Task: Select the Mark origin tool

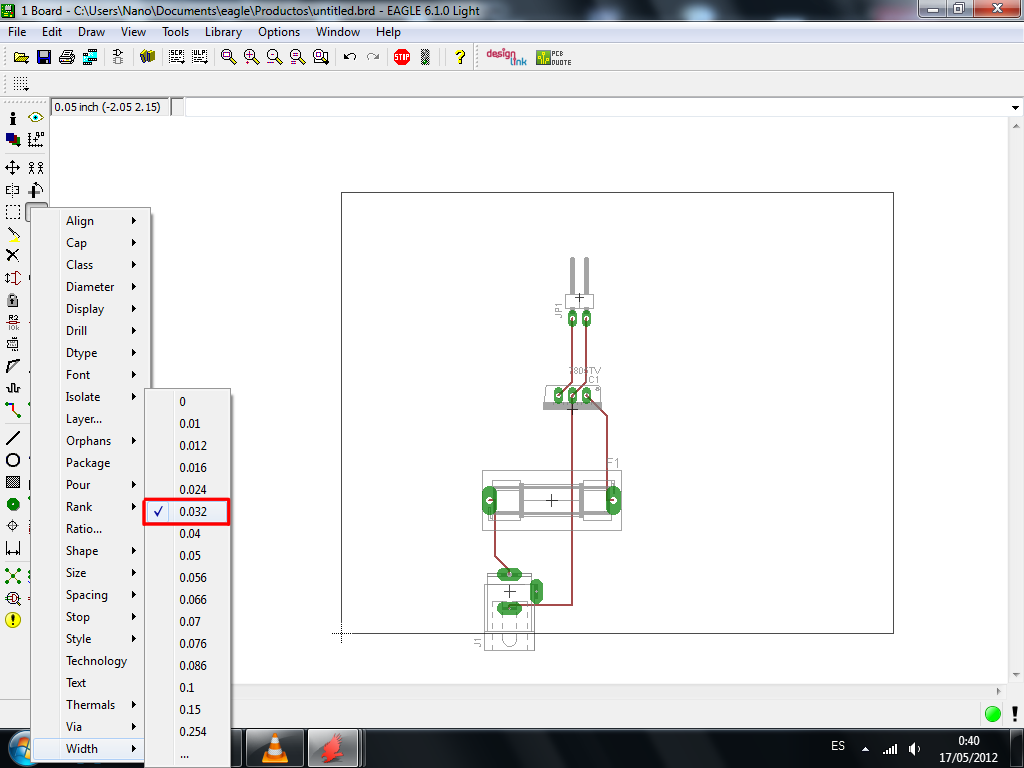Action: (x=36, y=139)
